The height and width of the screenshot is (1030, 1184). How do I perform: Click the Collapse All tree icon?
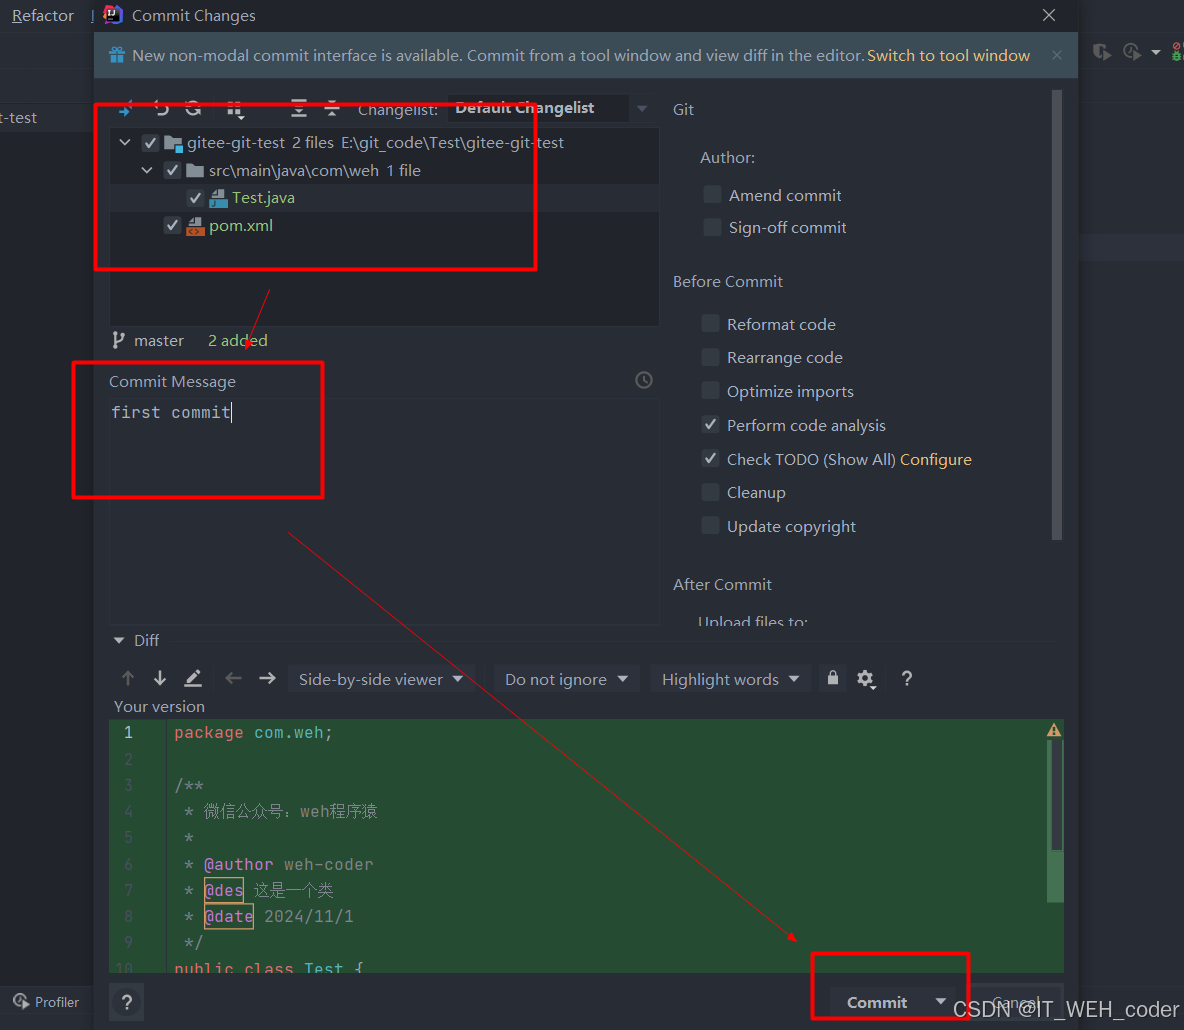(x=332, y=109)
